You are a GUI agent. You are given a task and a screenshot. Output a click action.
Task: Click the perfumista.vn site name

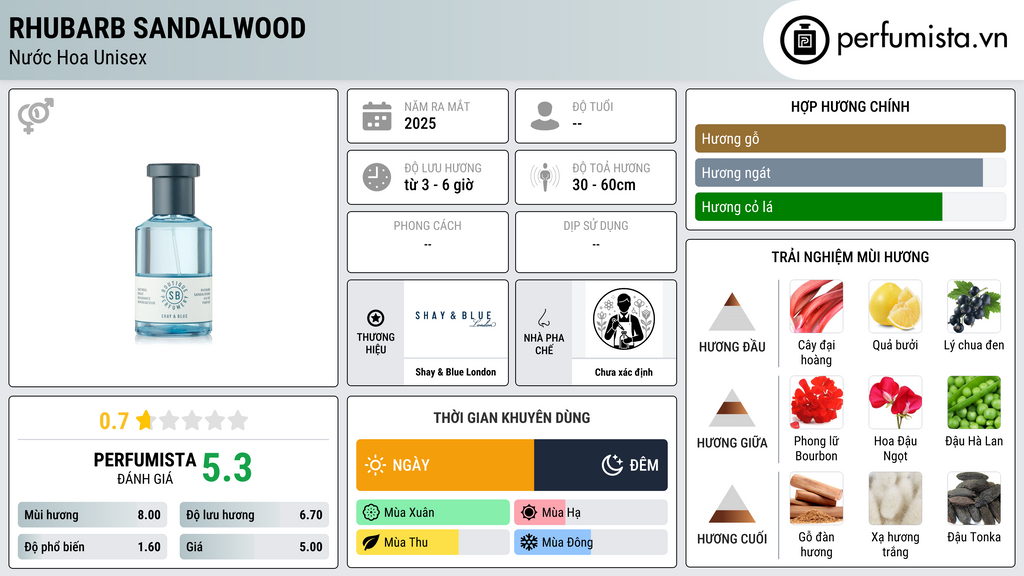922,39
